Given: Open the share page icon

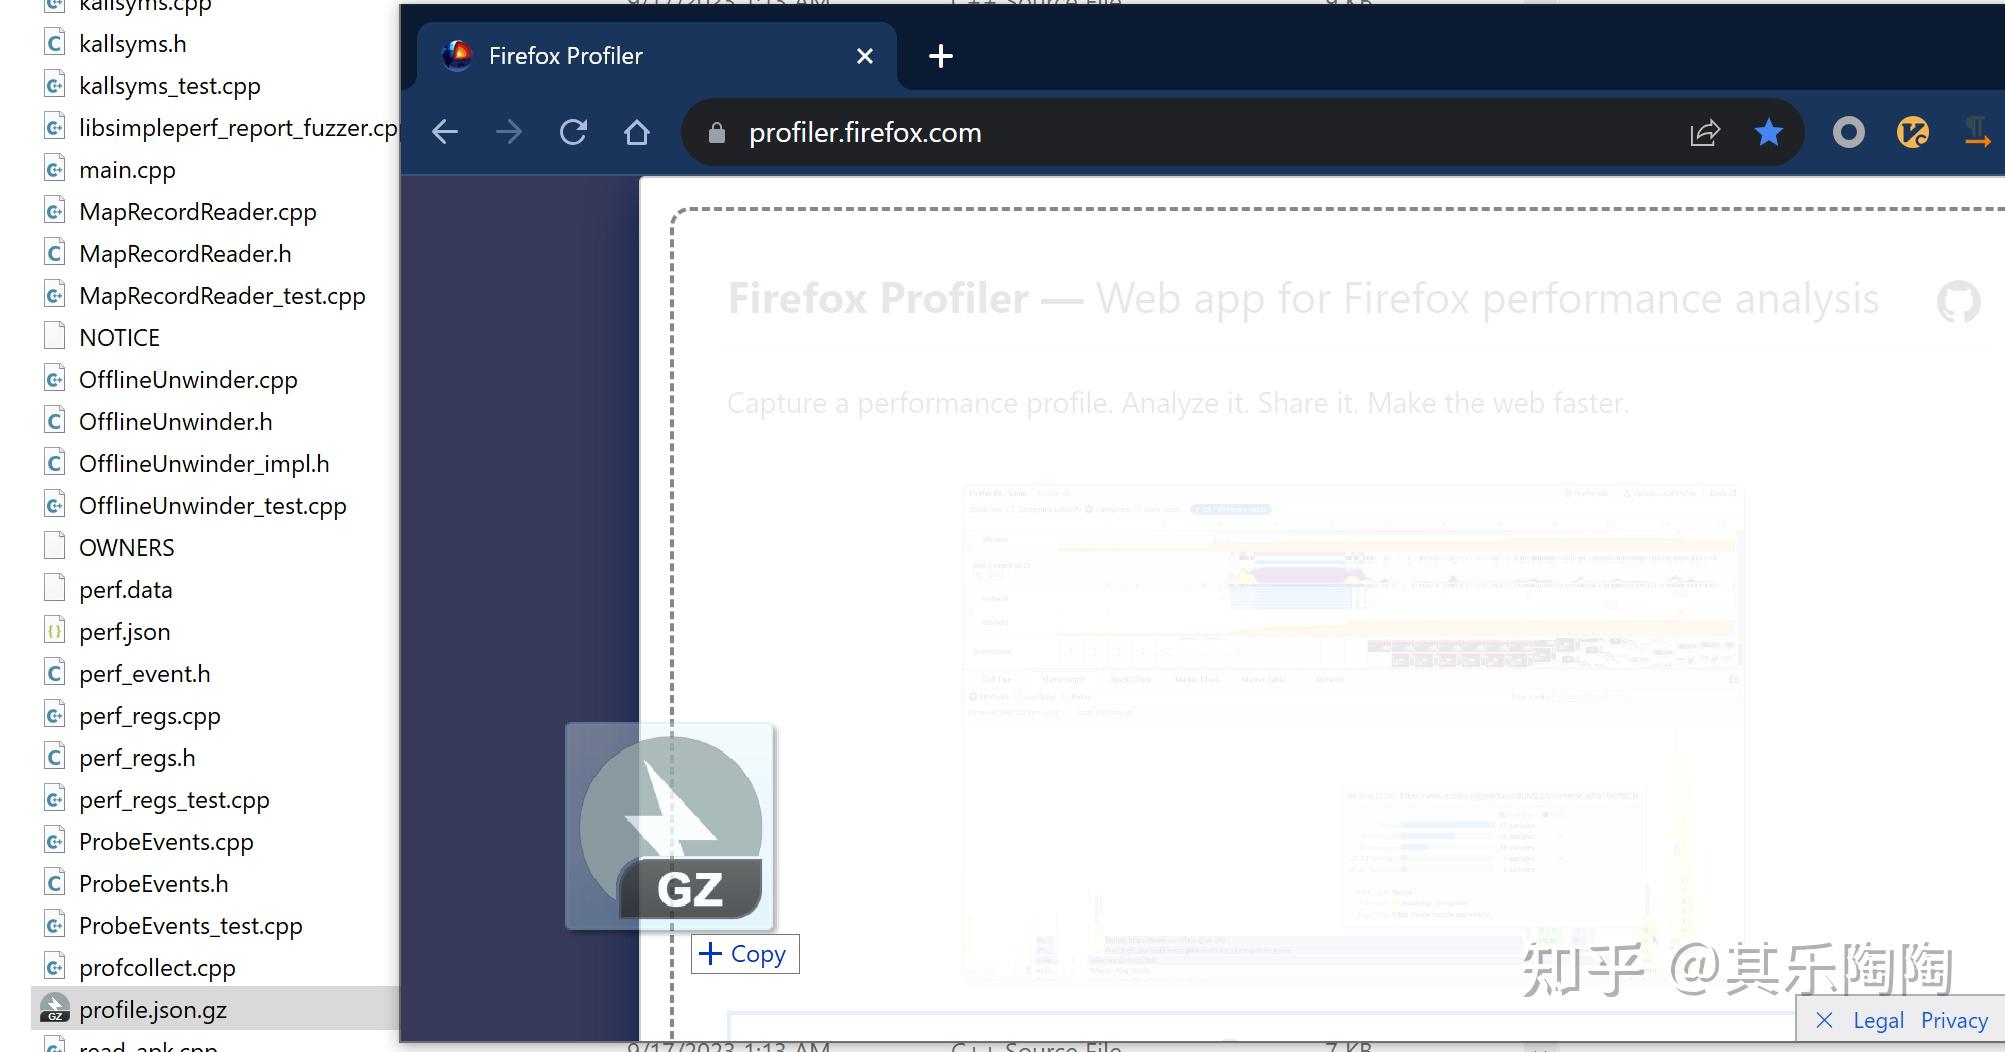Looking at the screenshot, I should point(1705,131).
